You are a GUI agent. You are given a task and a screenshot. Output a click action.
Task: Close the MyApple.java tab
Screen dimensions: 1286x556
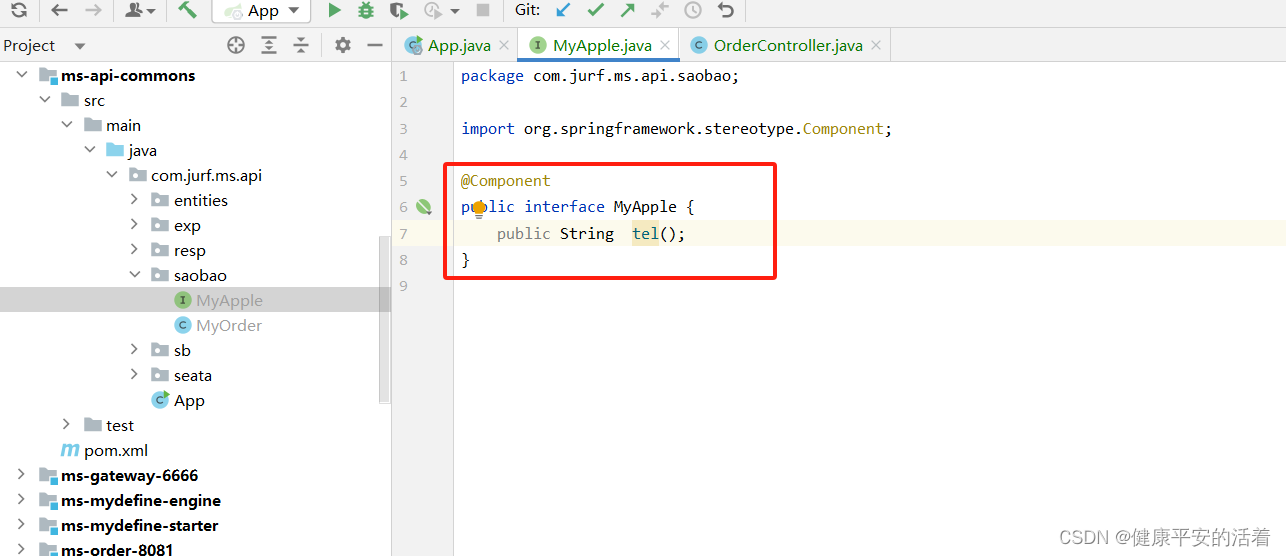[665, 45]
